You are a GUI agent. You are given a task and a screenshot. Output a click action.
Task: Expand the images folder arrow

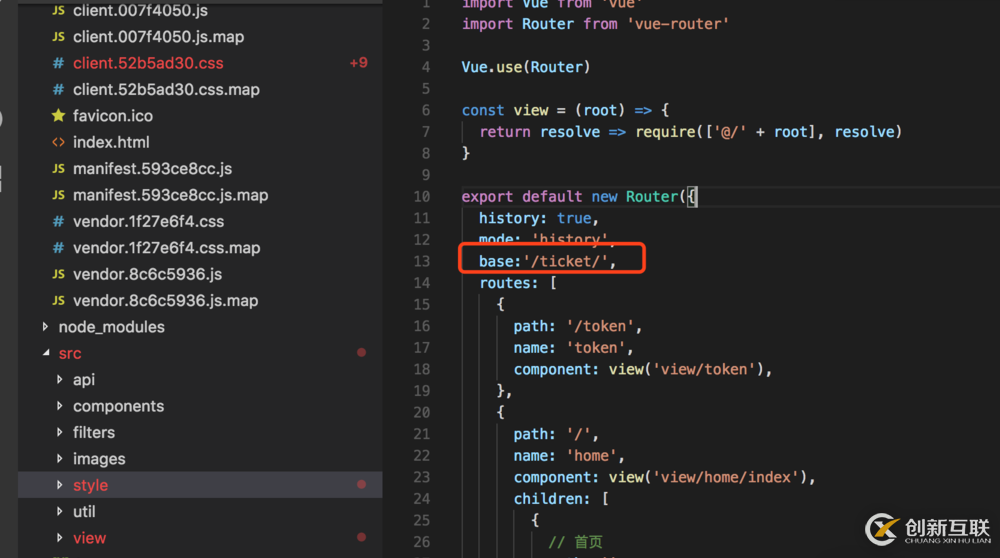click(59, 459)
